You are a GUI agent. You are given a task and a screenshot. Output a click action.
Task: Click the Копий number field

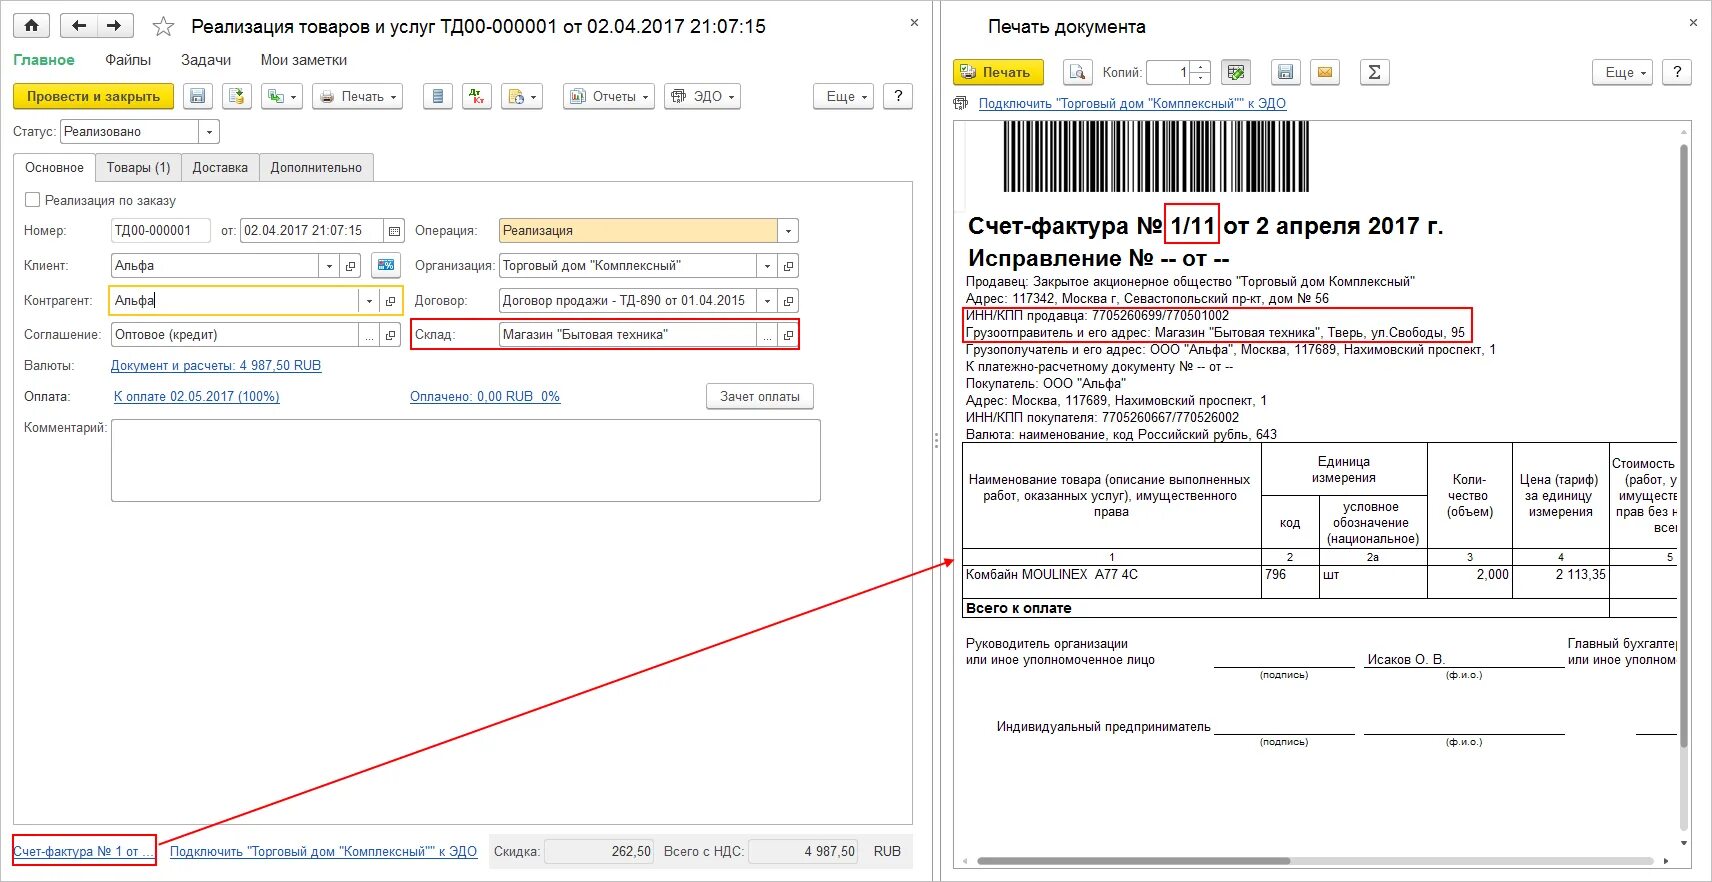(x=1168, y=72)
